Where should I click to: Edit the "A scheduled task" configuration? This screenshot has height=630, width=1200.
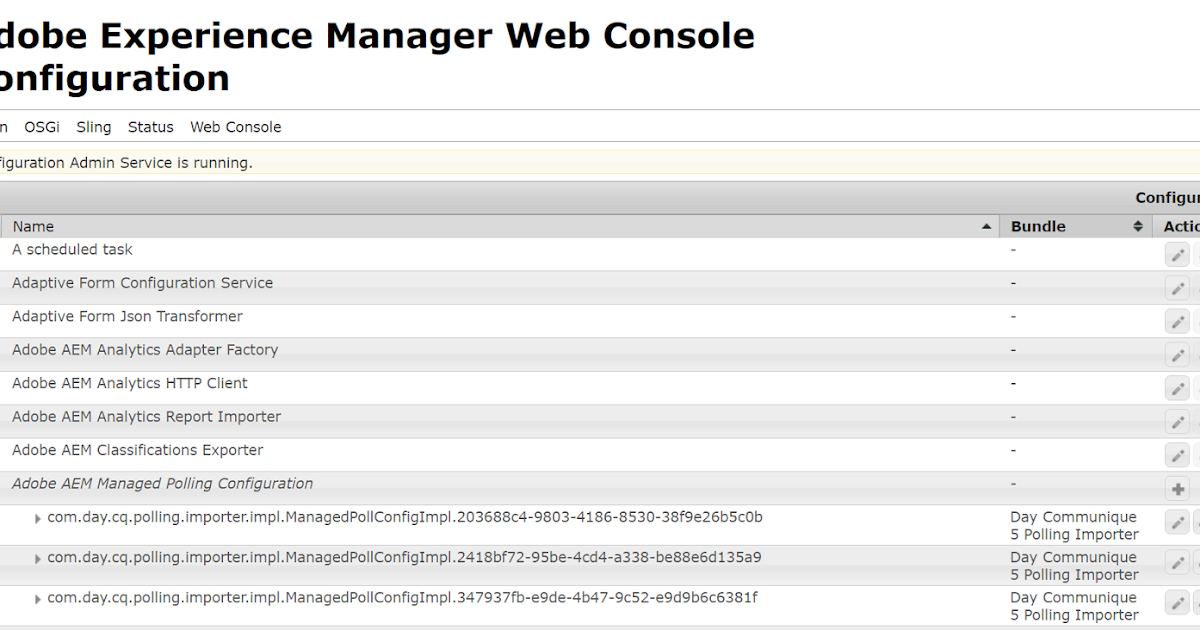coord(1177,254)
